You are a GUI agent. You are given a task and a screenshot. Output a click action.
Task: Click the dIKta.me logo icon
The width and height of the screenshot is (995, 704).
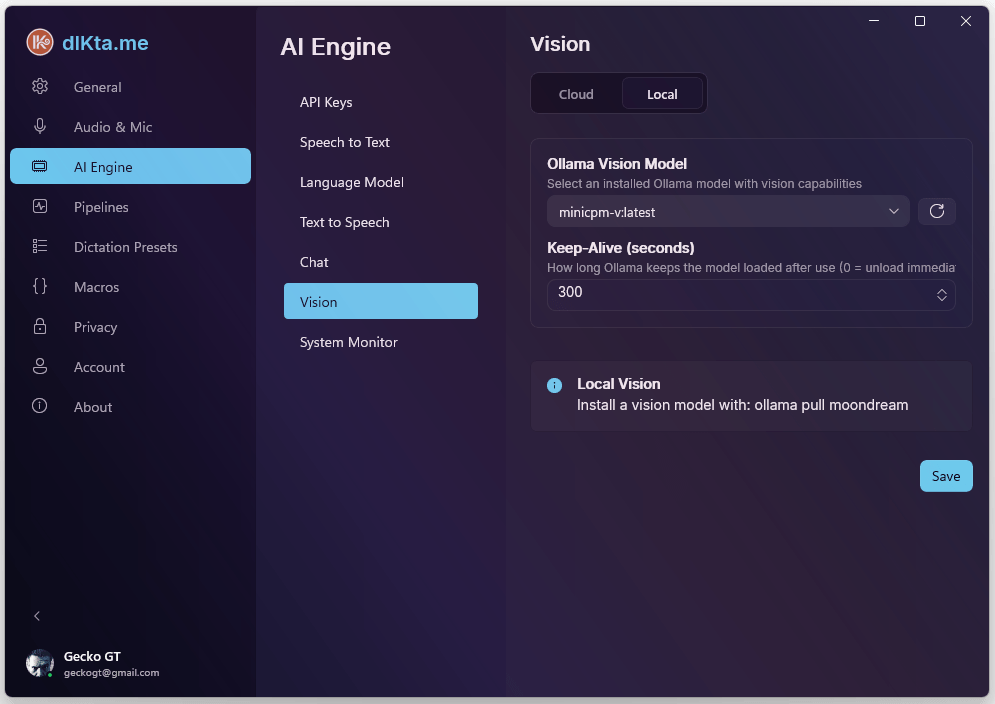40,42
